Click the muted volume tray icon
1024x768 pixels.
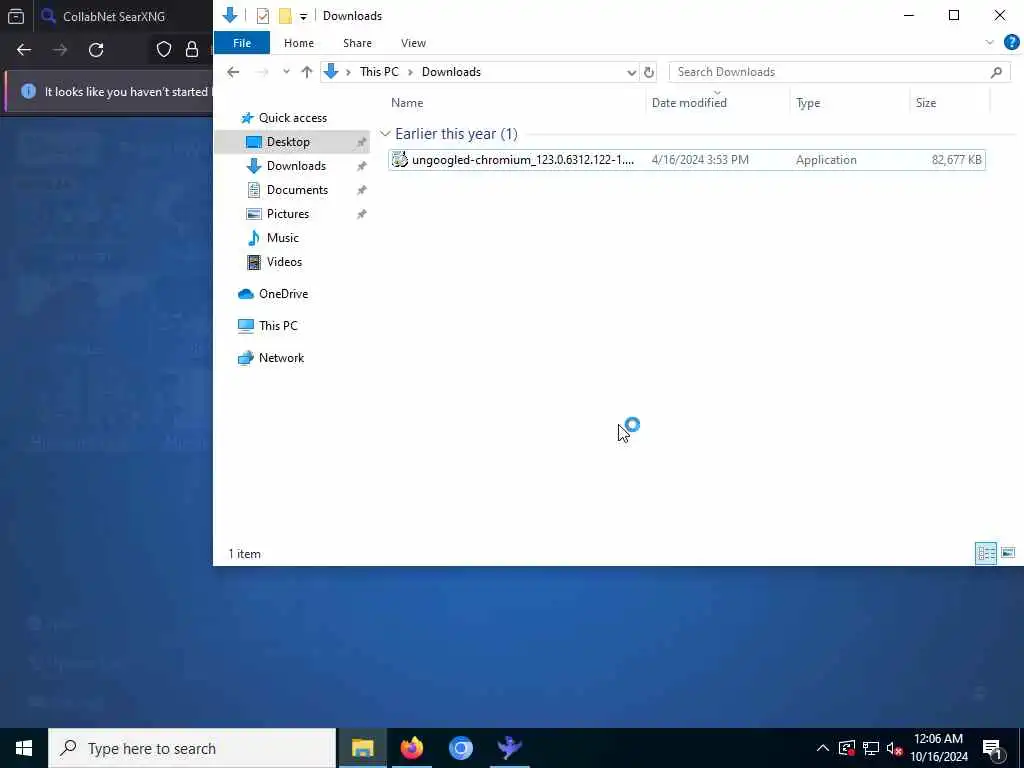click(x=894, y=749)
